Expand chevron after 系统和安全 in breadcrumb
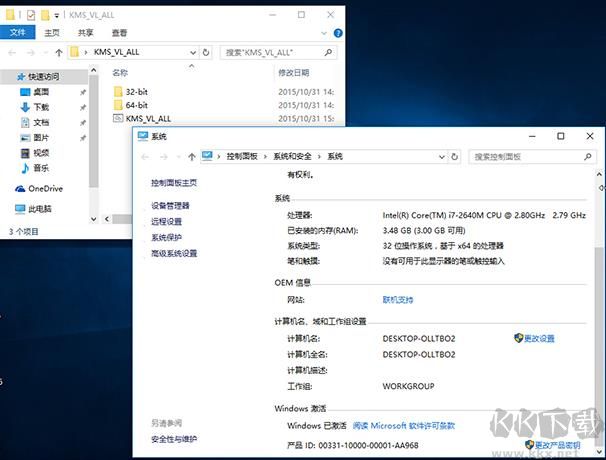Viewport: 606px width, 460px height. 319,157
